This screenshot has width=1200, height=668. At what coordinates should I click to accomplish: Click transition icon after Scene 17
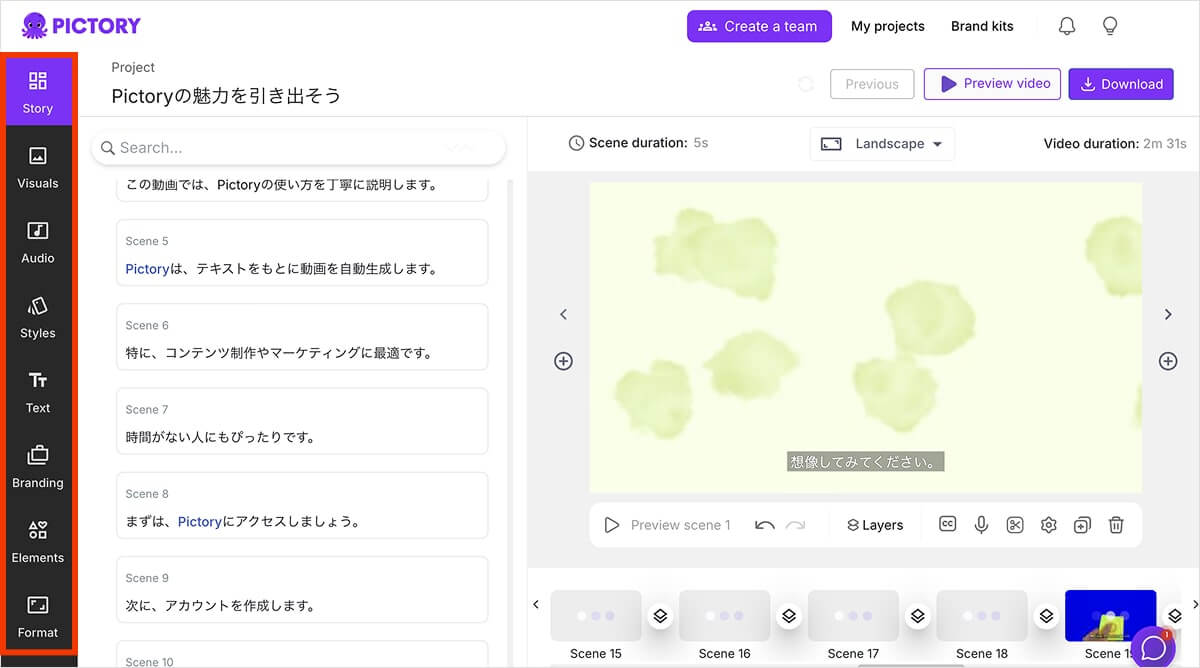pos(918,616)
